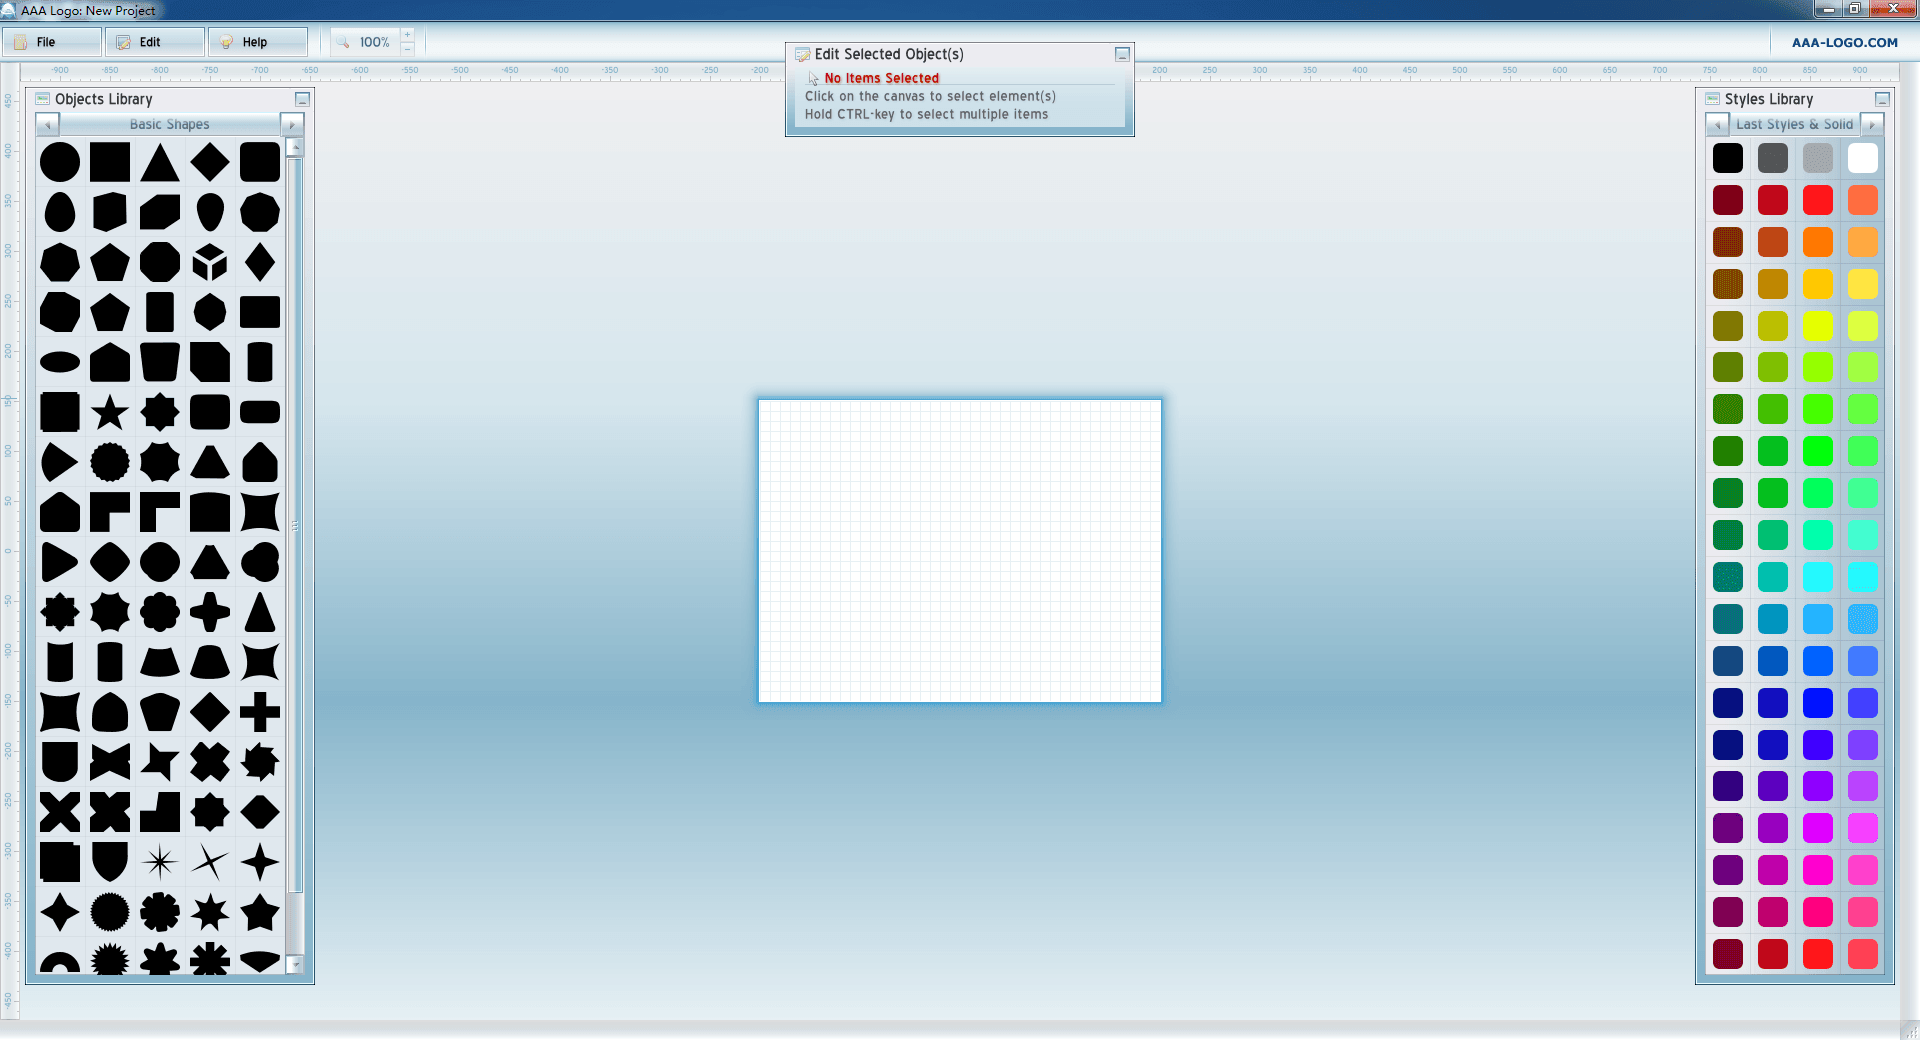Select the 3D cube shape icon
The image size is (1920, 1040).
tap(210, 262)
